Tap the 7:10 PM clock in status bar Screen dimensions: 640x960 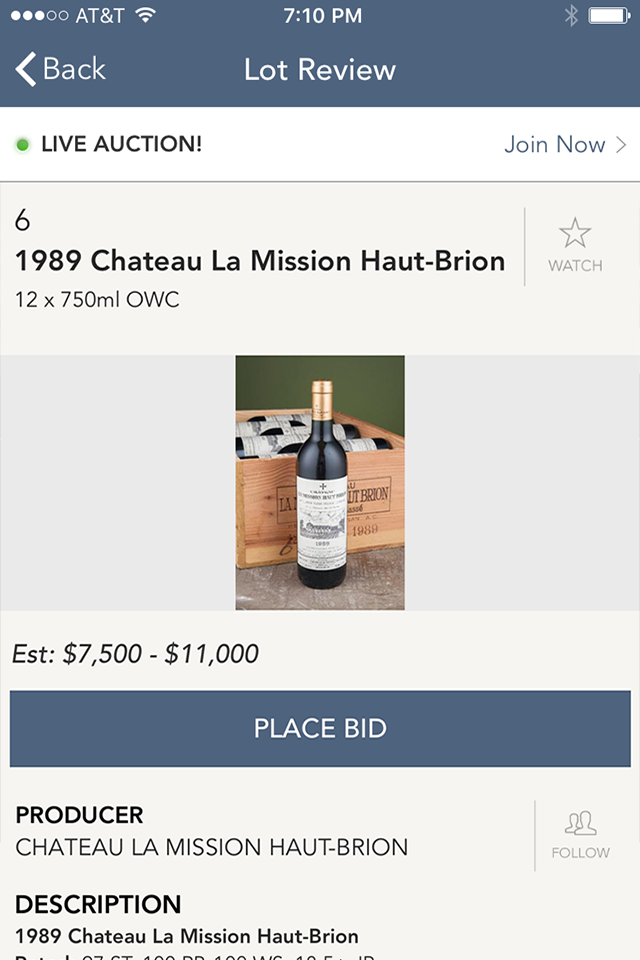(x=322, y=15)
